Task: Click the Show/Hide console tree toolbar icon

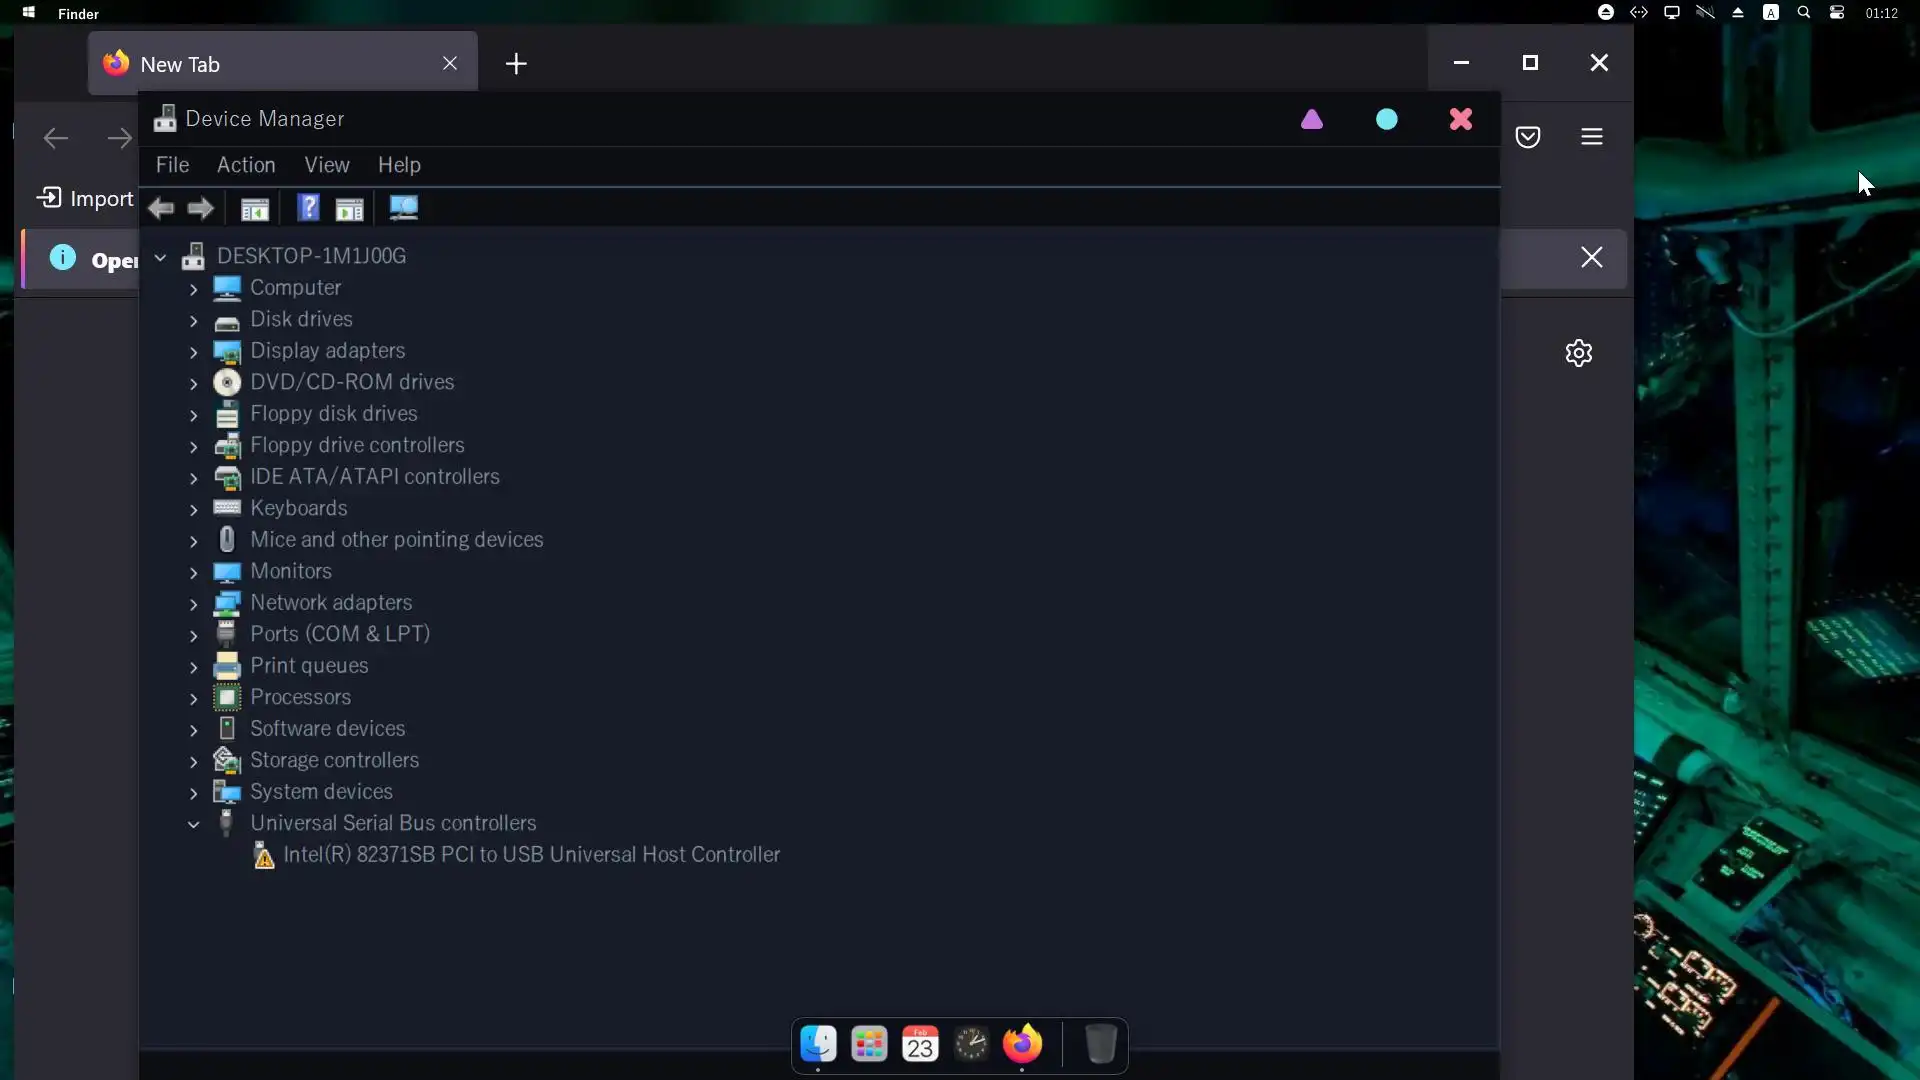Action: tap(255, 209)
